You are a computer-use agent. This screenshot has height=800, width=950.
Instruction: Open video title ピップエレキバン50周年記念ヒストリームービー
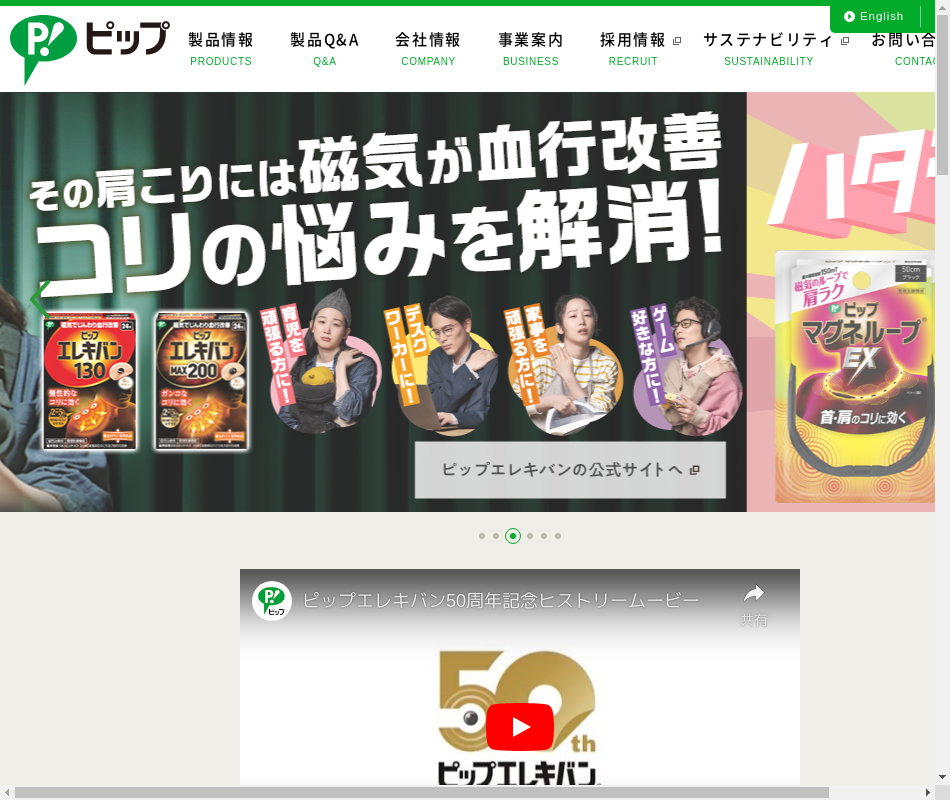(x=500, y=601)
